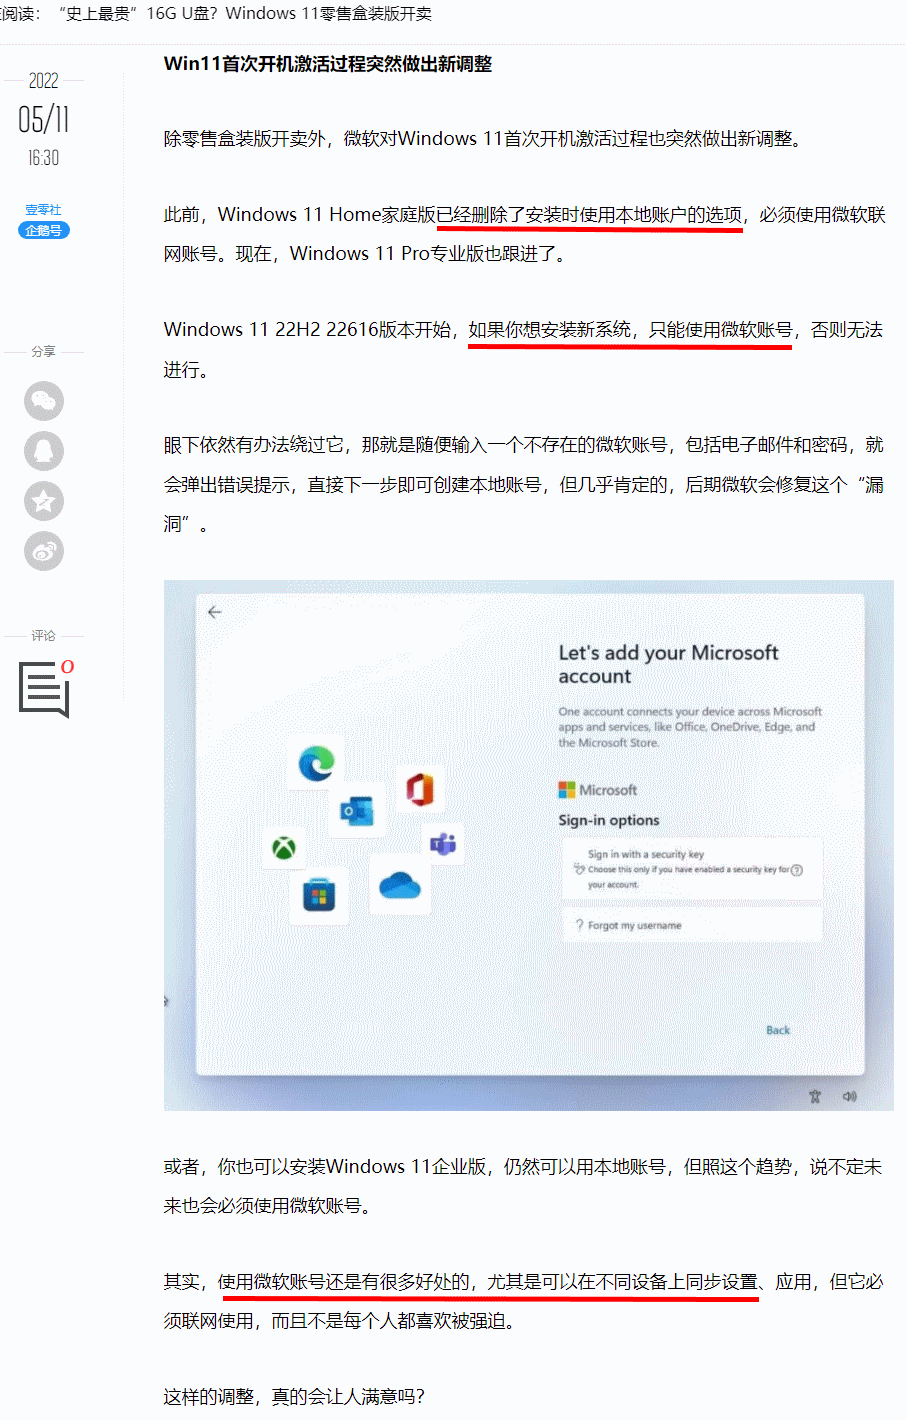Click the '分享' sidebar label

coord(44,352)
